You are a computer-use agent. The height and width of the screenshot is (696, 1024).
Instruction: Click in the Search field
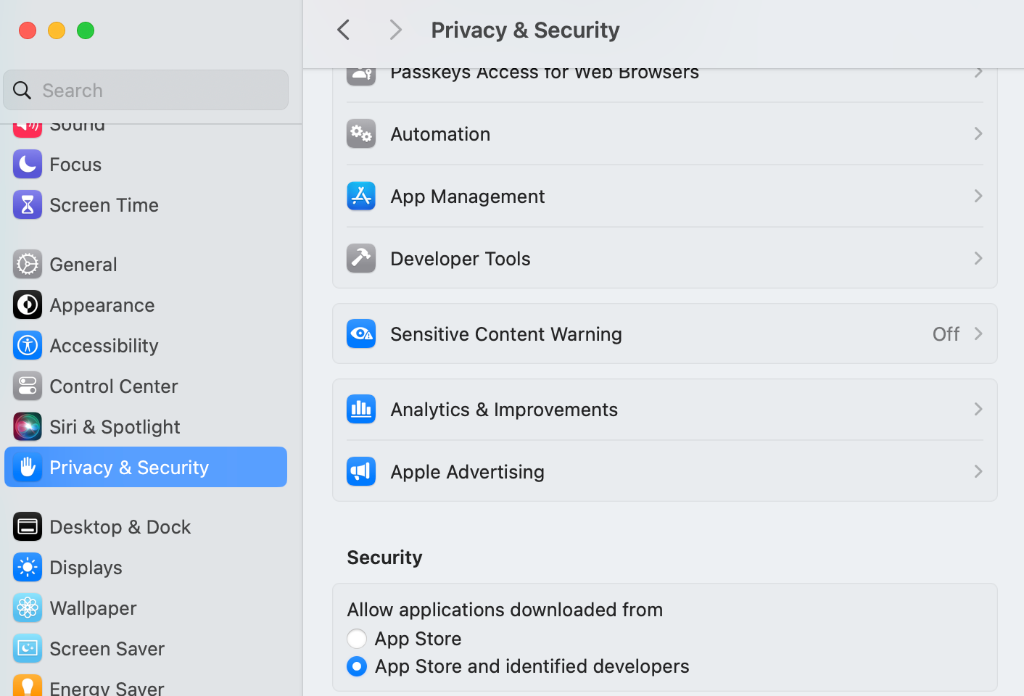pyautogui.click(x=146, y=90)
